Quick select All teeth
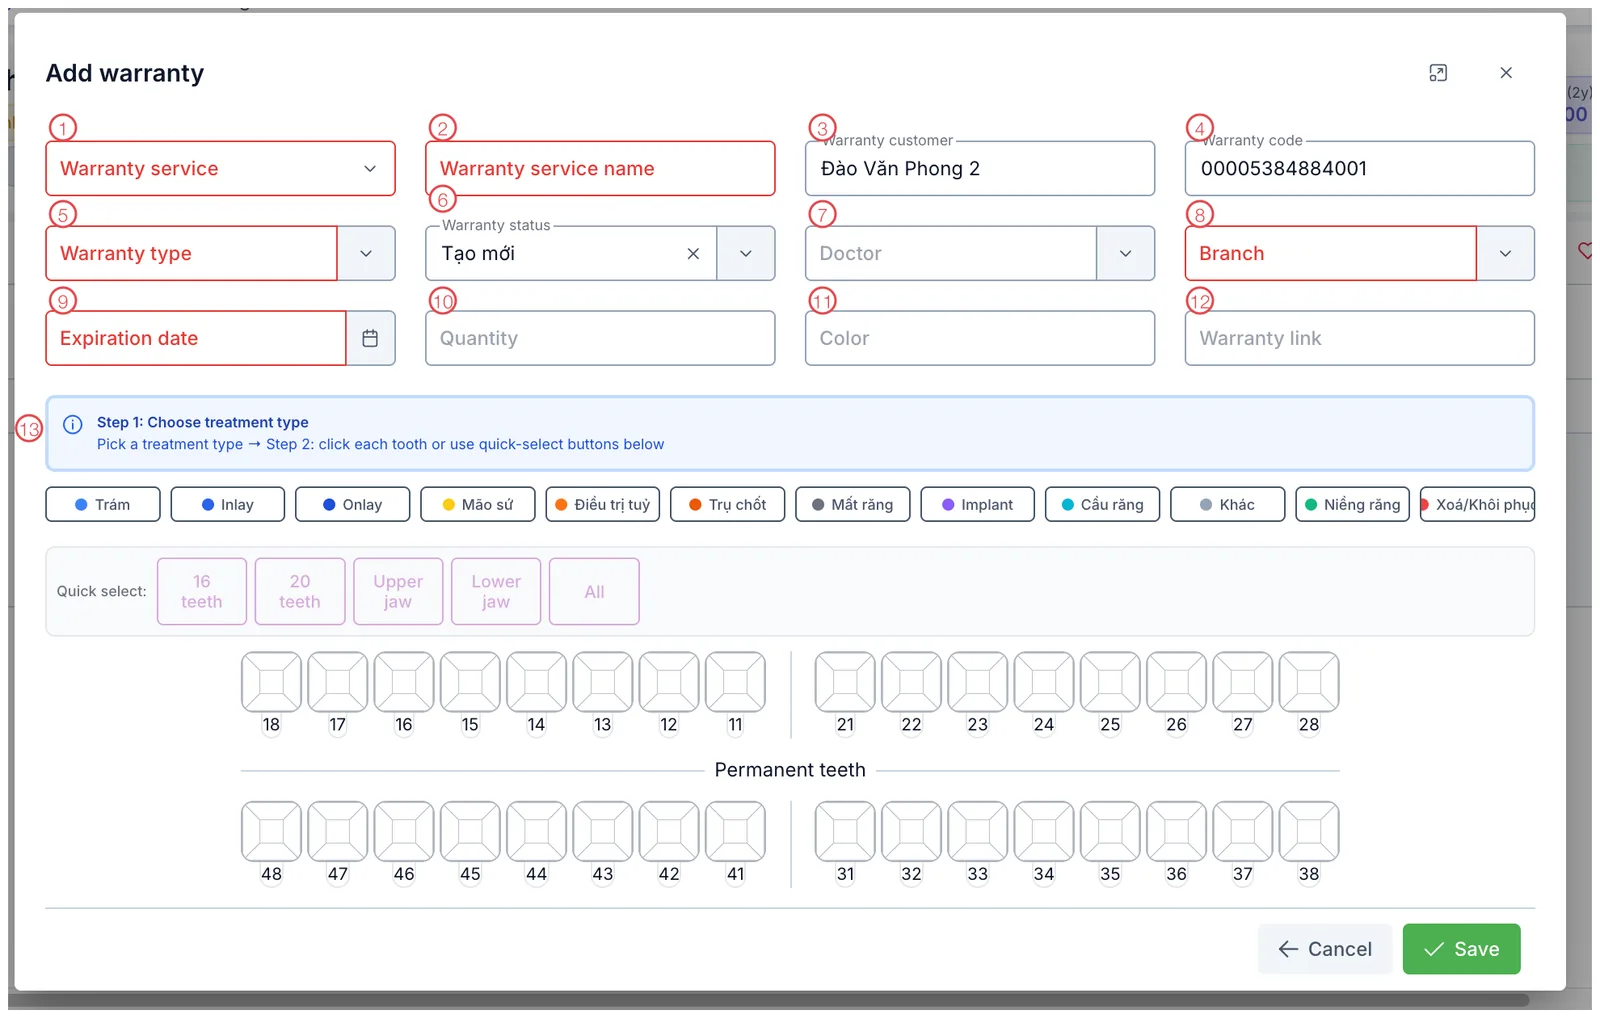1600x1018 pixels. (594, 591)
